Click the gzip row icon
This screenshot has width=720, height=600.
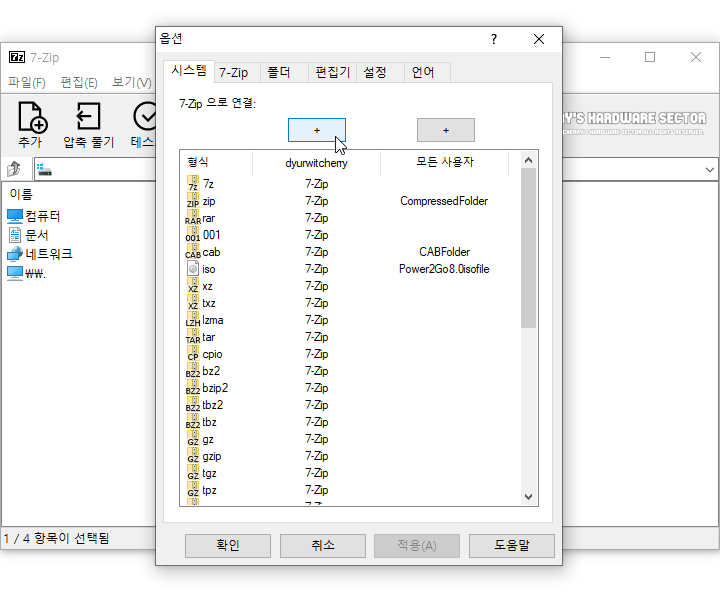tap(193, 455)
